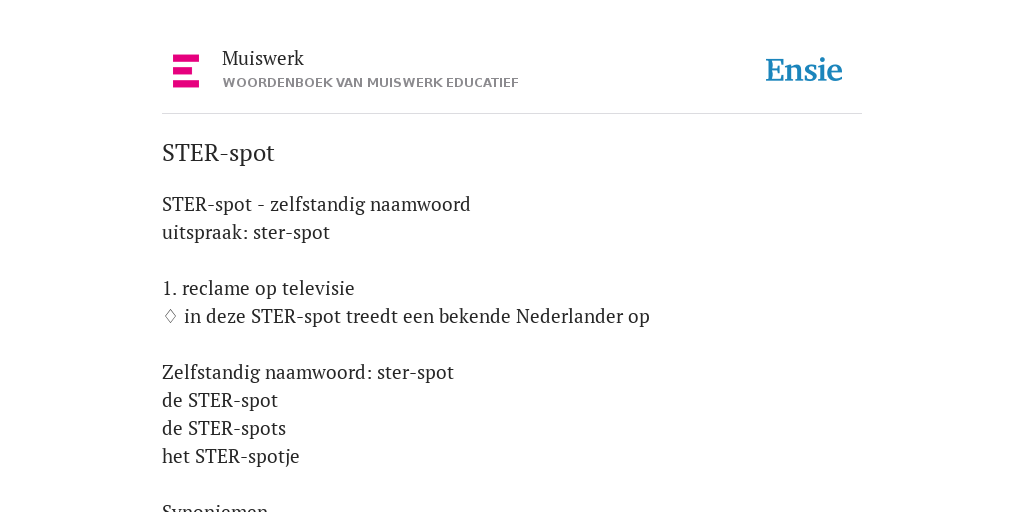The image size is (1024, 512).
Task: Click the Muiswerk dictionary name
Action: (x=263, y=58)
